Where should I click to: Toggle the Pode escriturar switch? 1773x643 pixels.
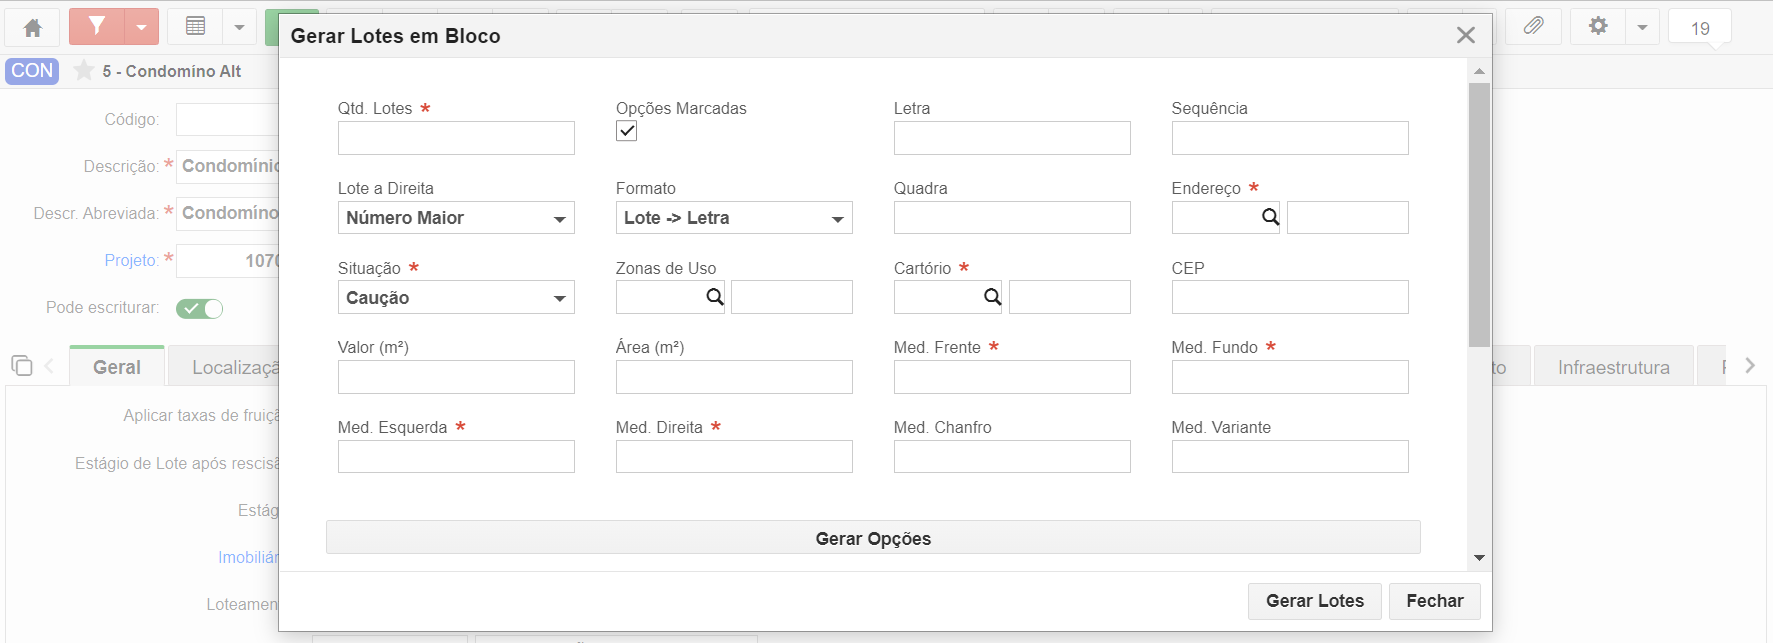(x=199, y=308)
